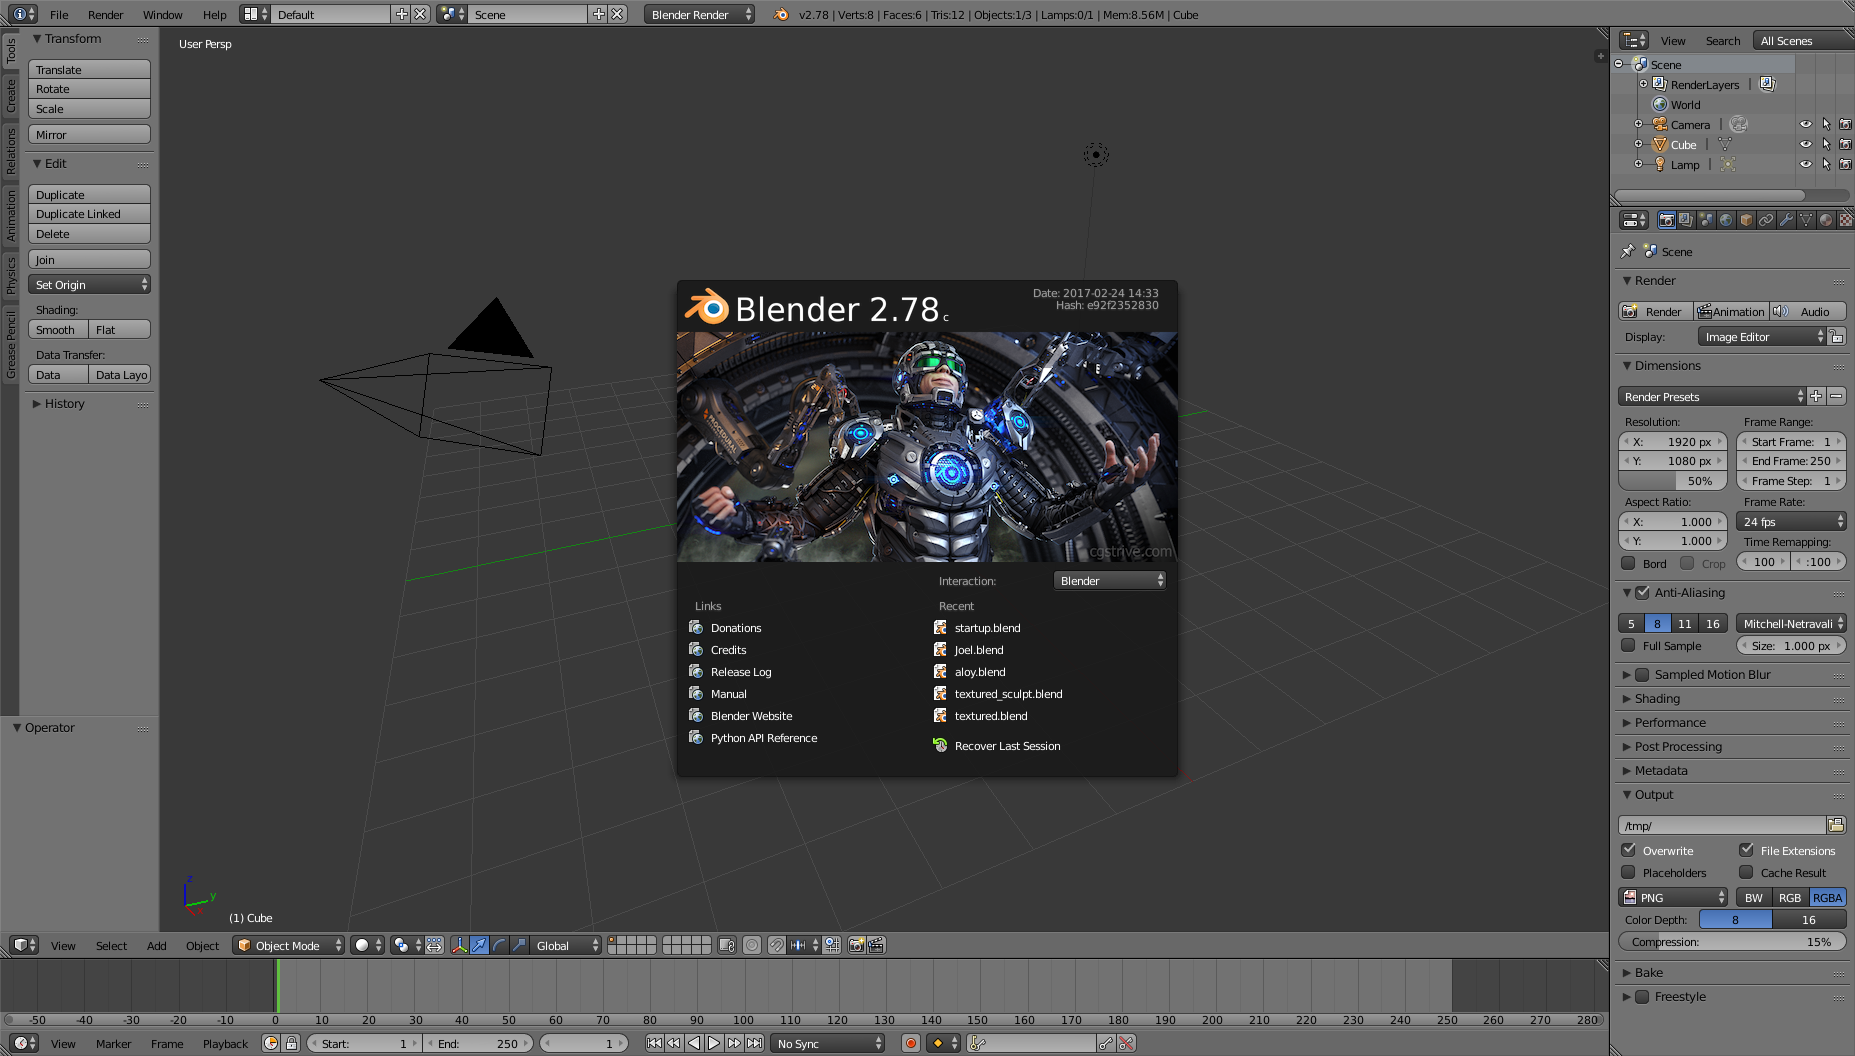Click the OpenGL render image camera icon
Screen dimensions: 1855x1056
click(x=856, y=945)
